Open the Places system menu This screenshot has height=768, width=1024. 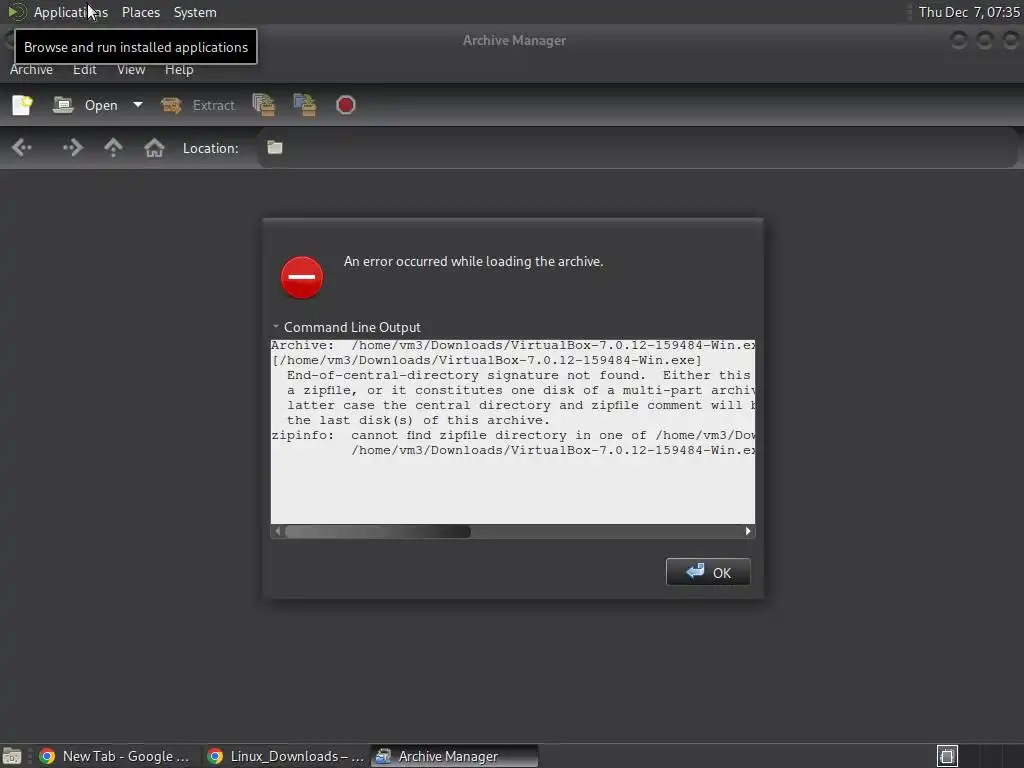pos(141,12)
